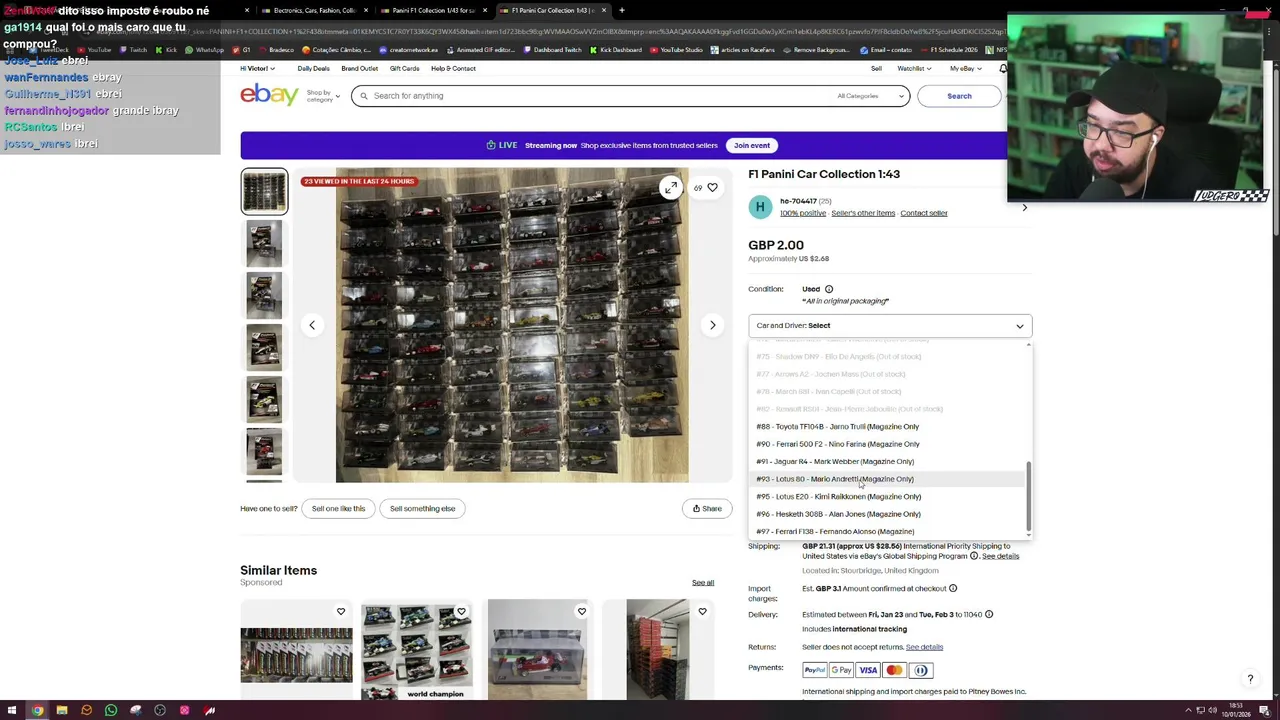Screen dimensions: 1280x720
Task: Open Seller's other items link
Action: 863,213
